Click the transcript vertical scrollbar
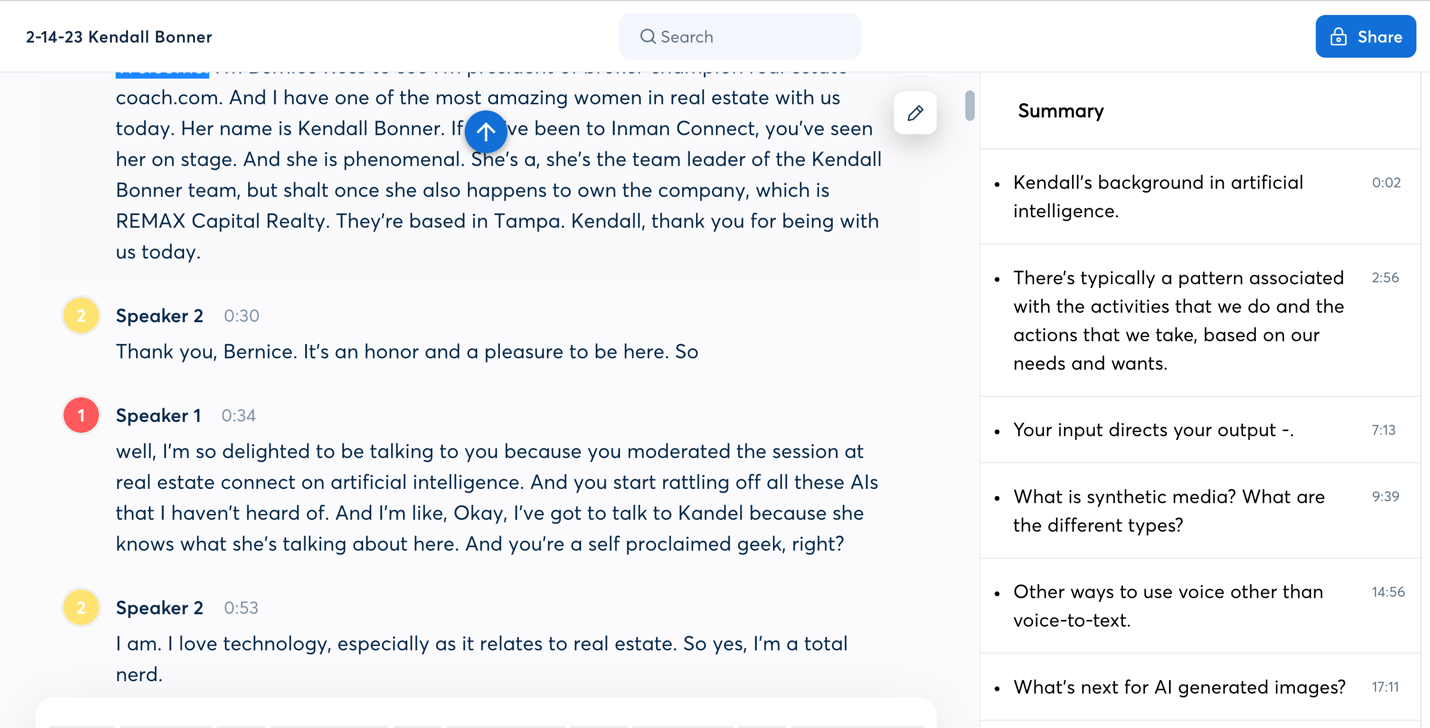 [969, 105]
